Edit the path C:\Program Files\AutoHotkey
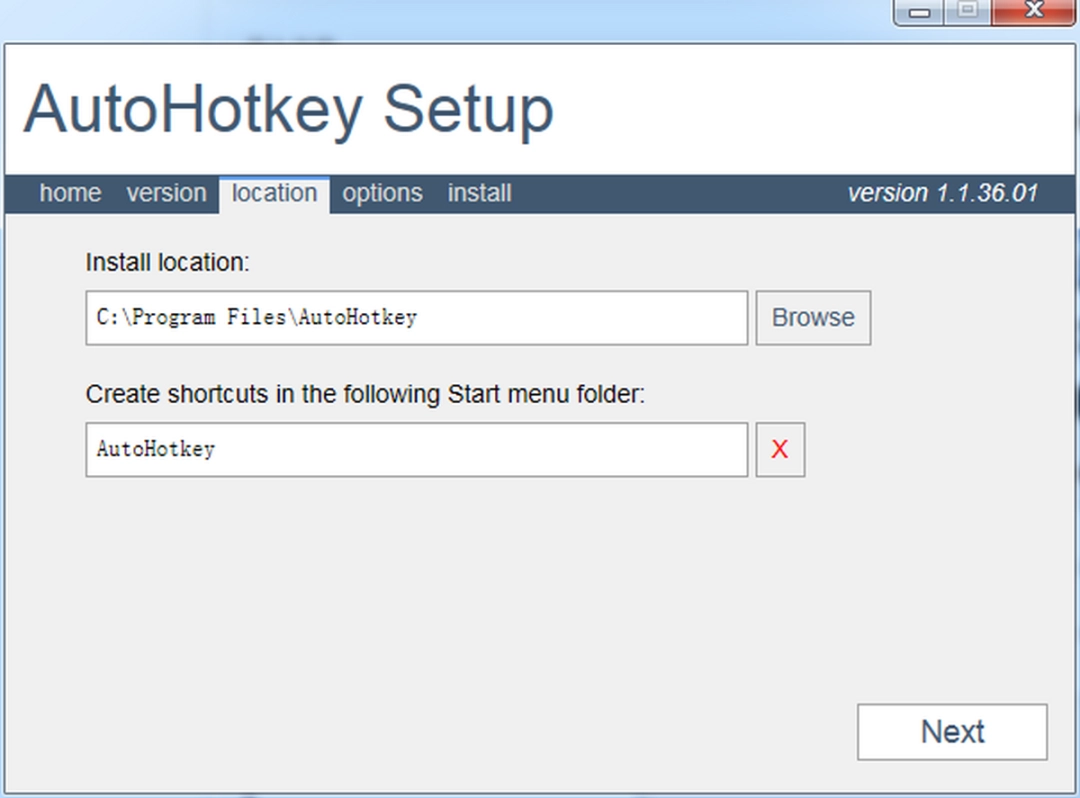 (416, 317)
